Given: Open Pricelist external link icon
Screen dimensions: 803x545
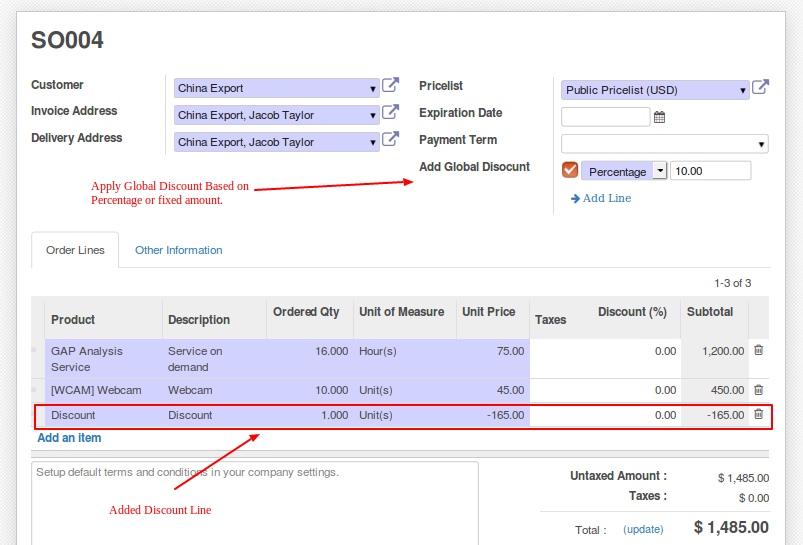Looking at the screenshot, I should (761, 88).
